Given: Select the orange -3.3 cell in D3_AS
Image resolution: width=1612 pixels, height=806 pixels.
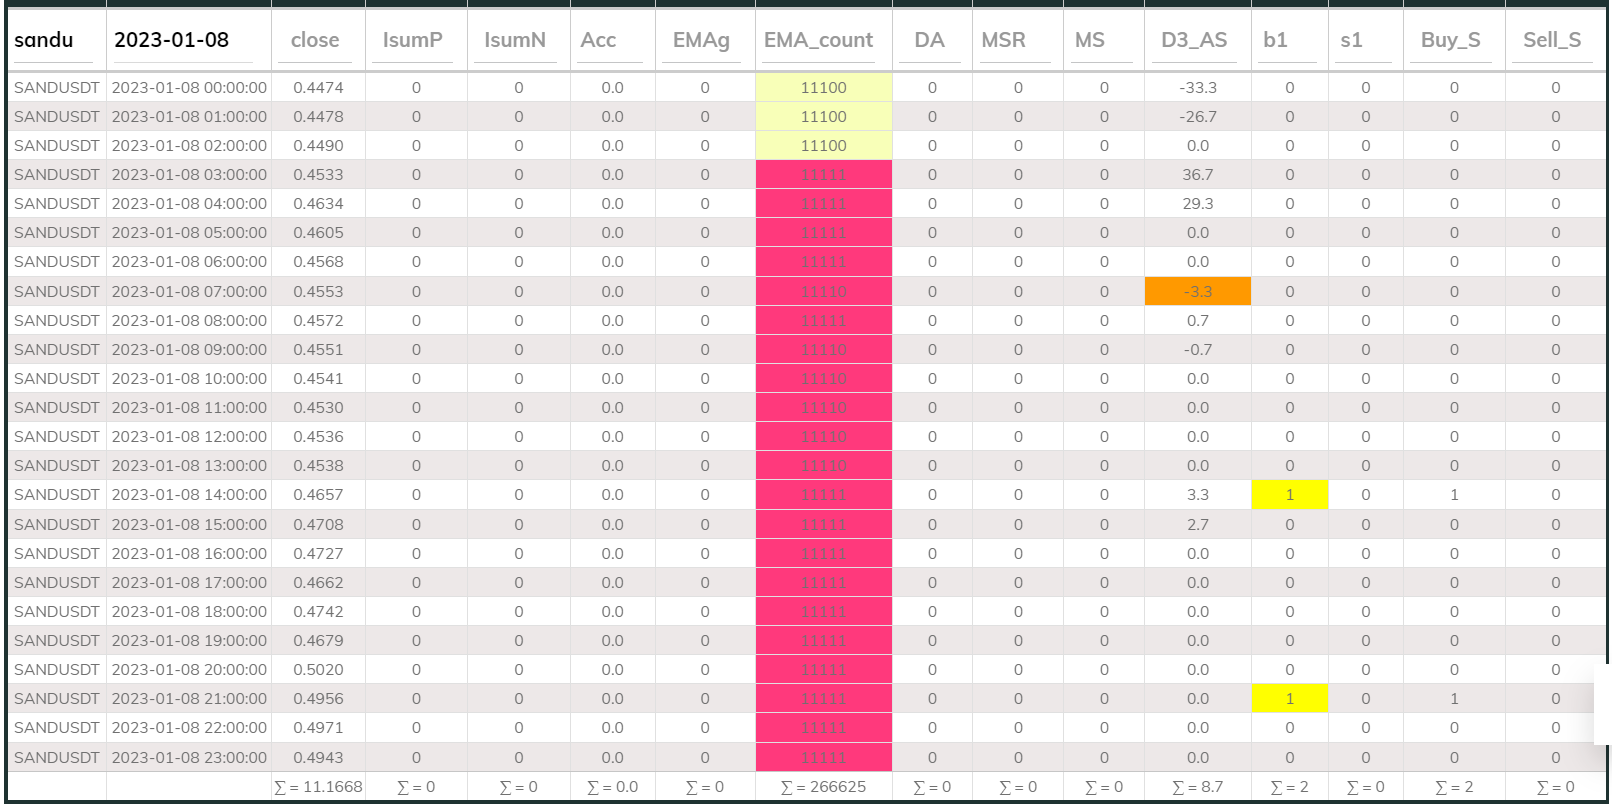Looking at the screenshot, I should pyautogui.click(x=1197, y=292).
